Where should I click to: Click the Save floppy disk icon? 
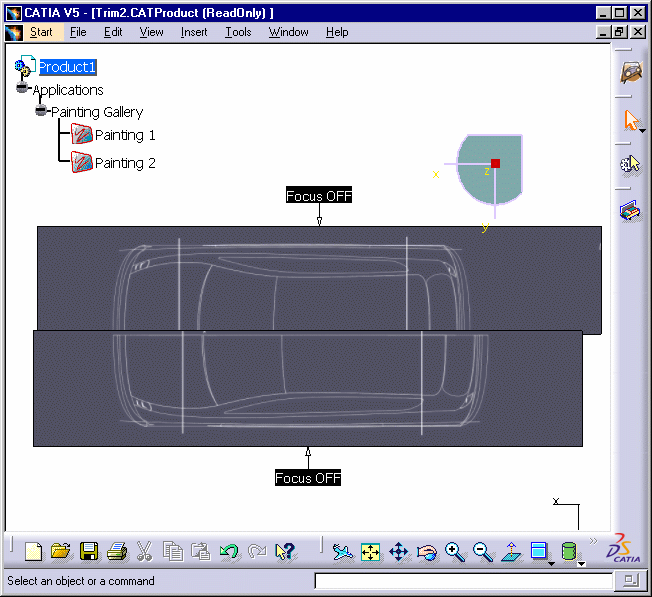click(x=89, y=552)
